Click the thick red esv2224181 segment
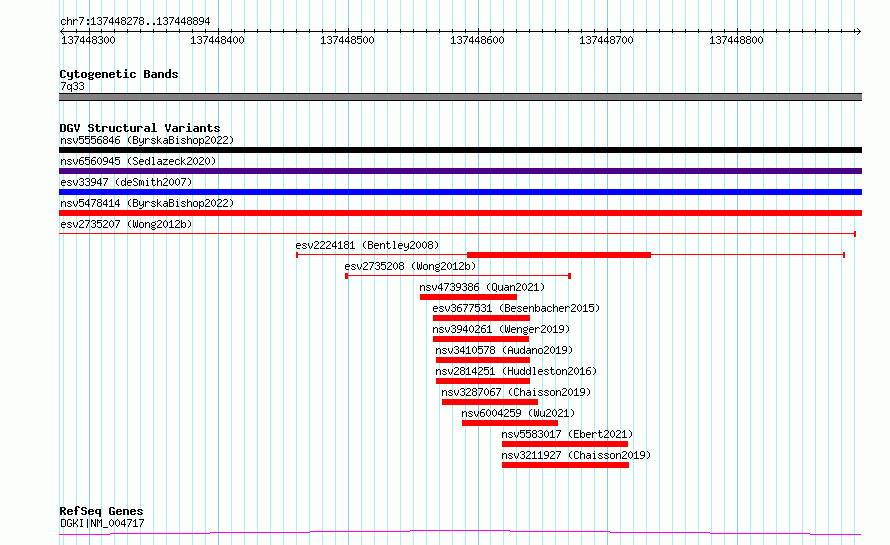Viewport: 890px width, 545px height. coord(559,255)
